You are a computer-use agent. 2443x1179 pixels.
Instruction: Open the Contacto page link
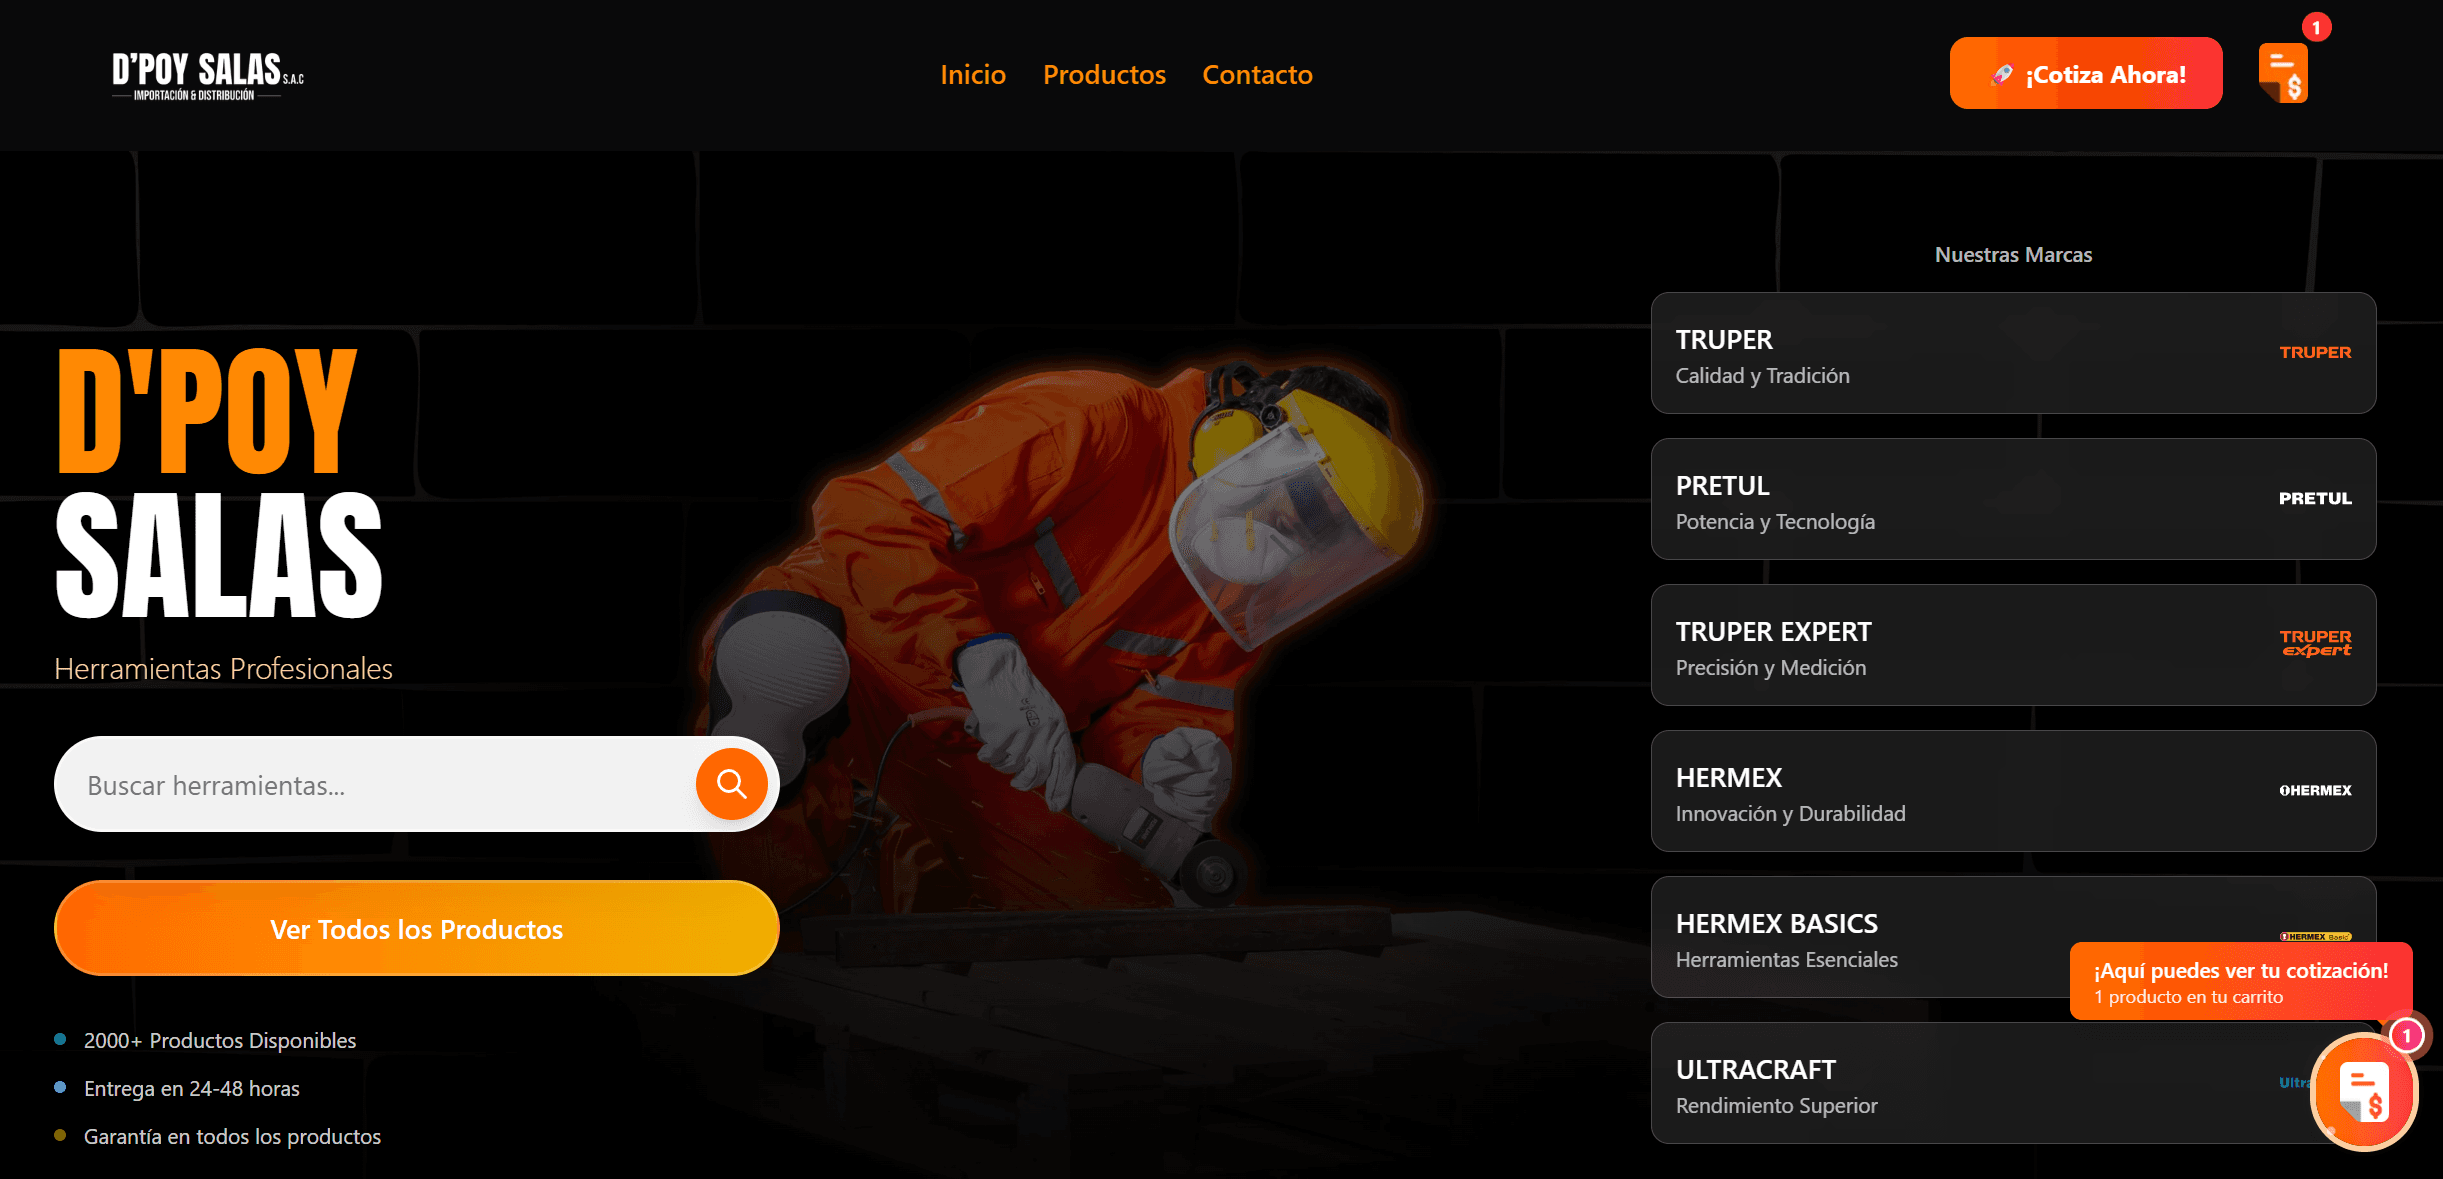1257,75
